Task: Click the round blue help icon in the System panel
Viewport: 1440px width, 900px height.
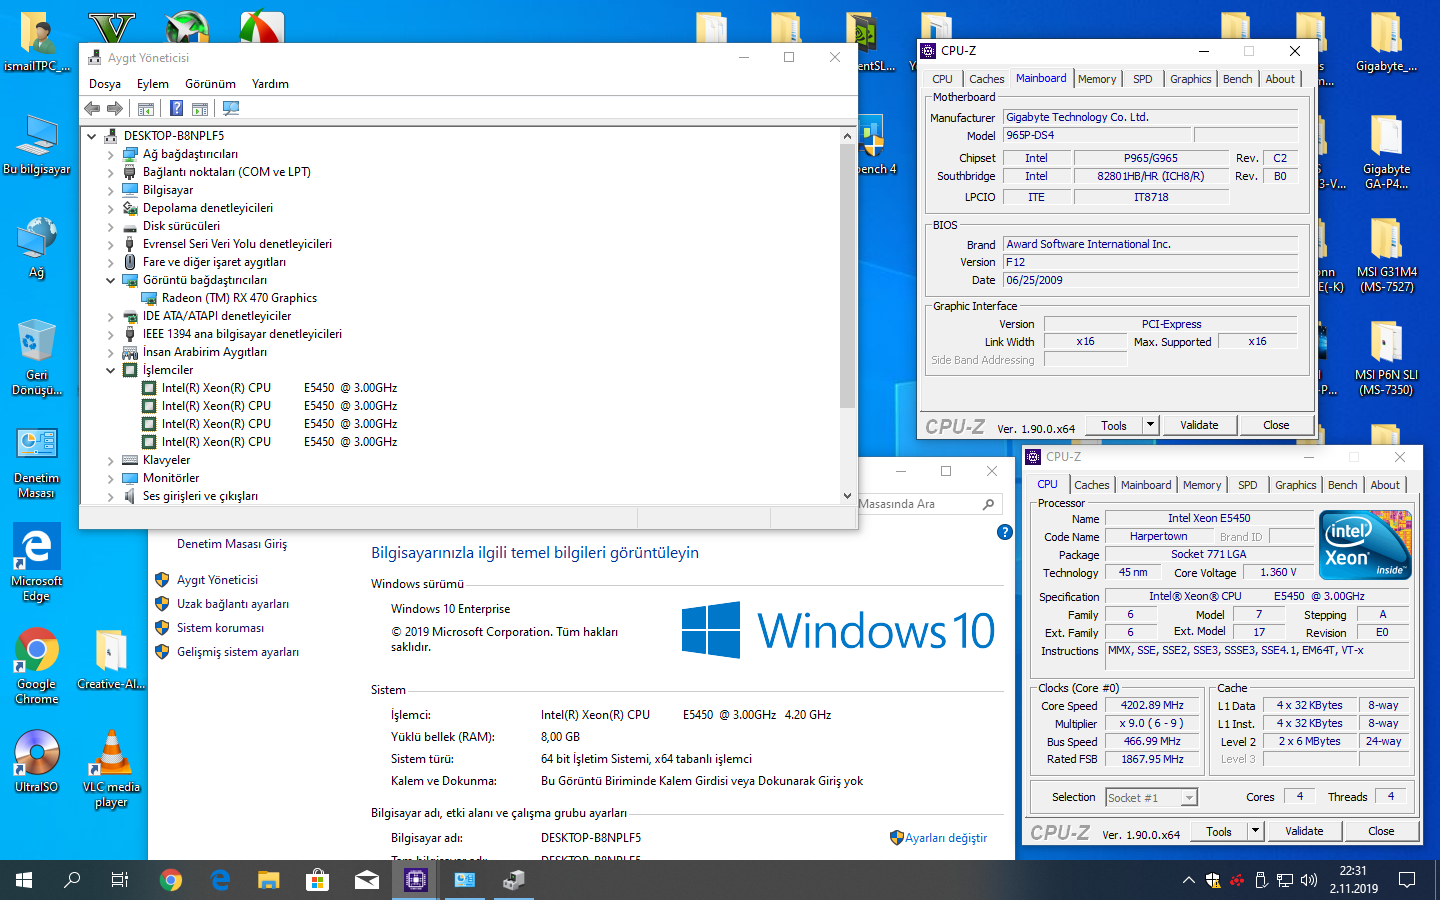Action: coord(1005,532)
